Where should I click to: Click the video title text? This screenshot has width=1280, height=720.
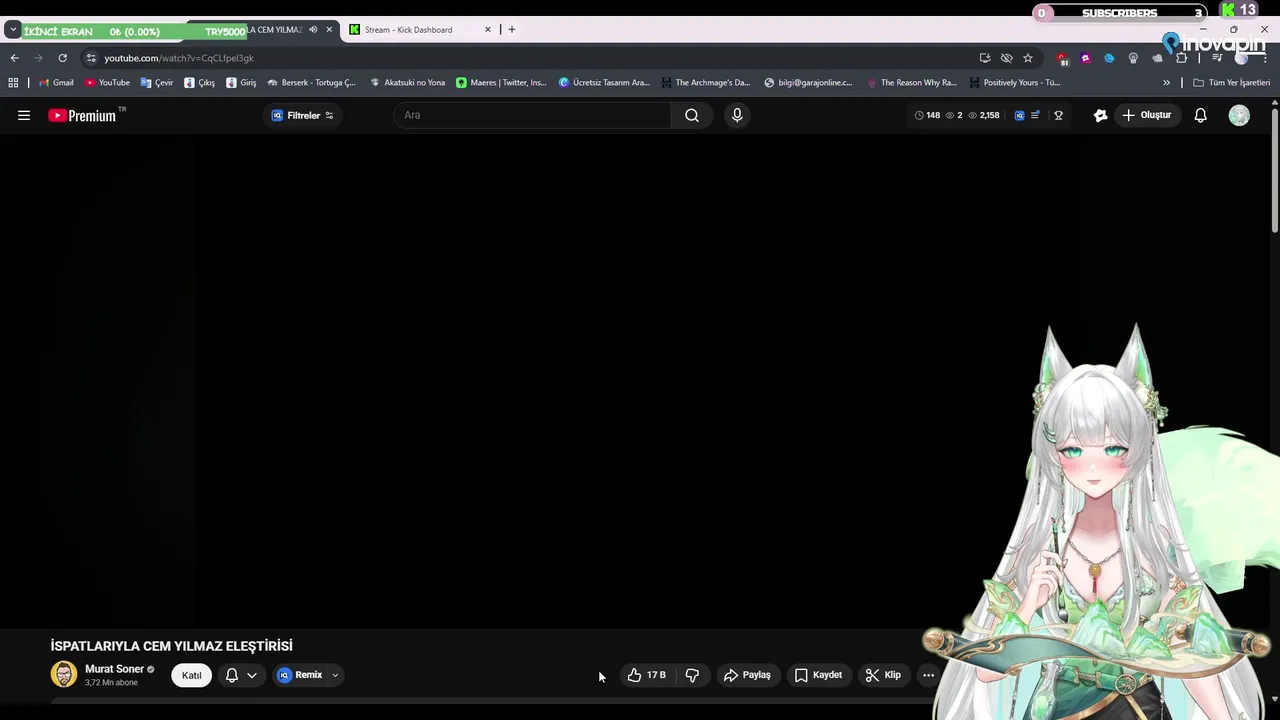point(172,646)
